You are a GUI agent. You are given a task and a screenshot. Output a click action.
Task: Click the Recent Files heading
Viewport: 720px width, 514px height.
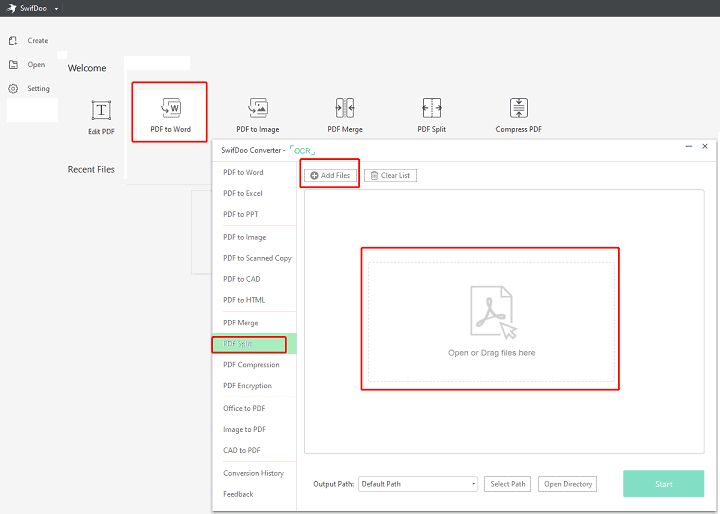tap(91, 169)
